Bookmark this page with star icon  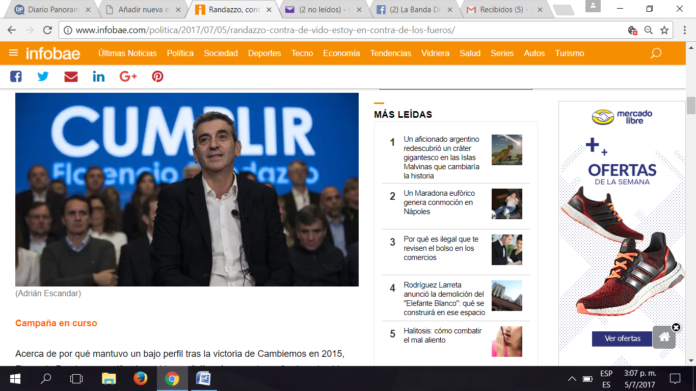(x=664, y=30)
